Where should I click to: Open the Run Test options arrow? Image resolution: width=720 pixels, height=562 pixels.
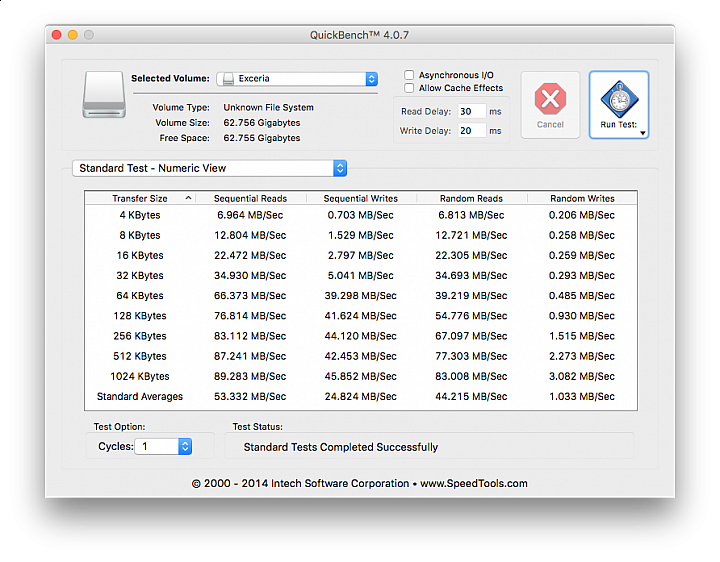pyautogui.click(x=643, y=133)
